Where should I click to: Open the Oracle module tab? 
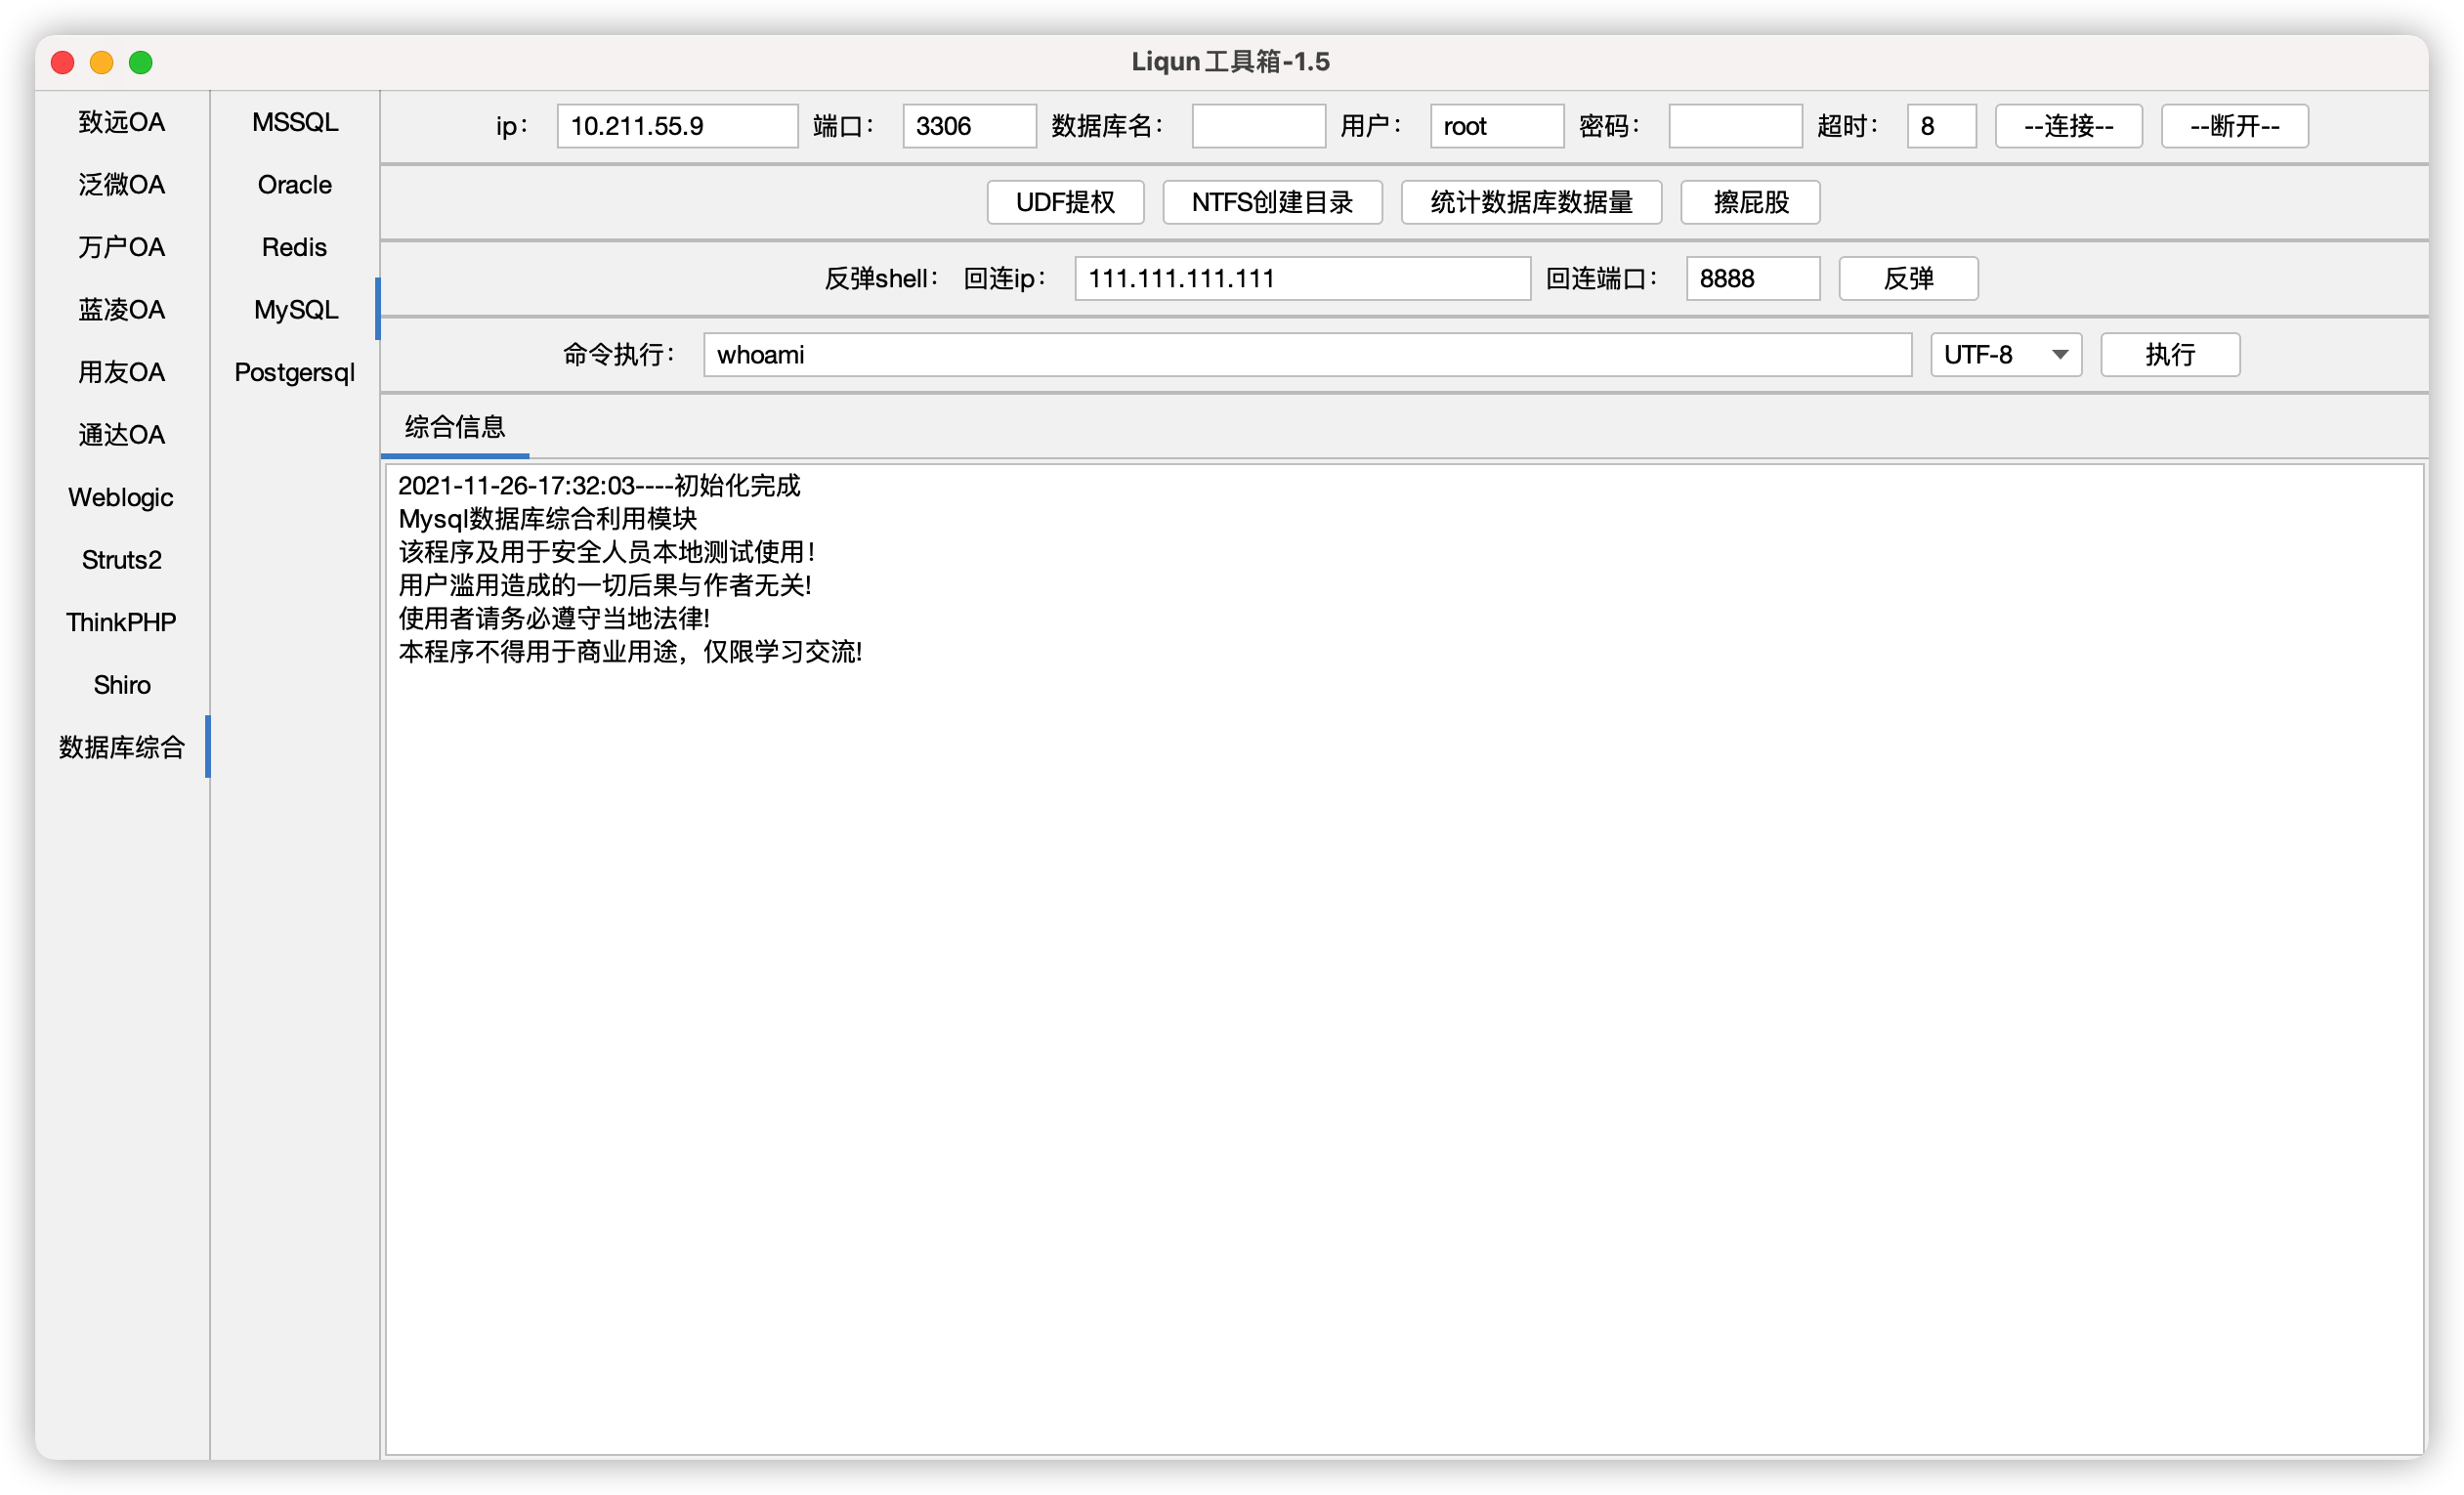[x=295, y=185]
